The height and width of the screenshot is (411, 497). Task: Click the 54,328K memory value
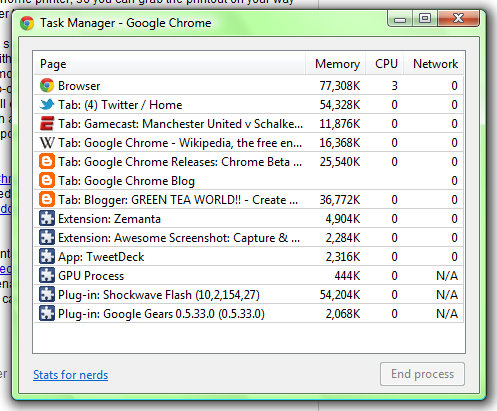point(340,105)
